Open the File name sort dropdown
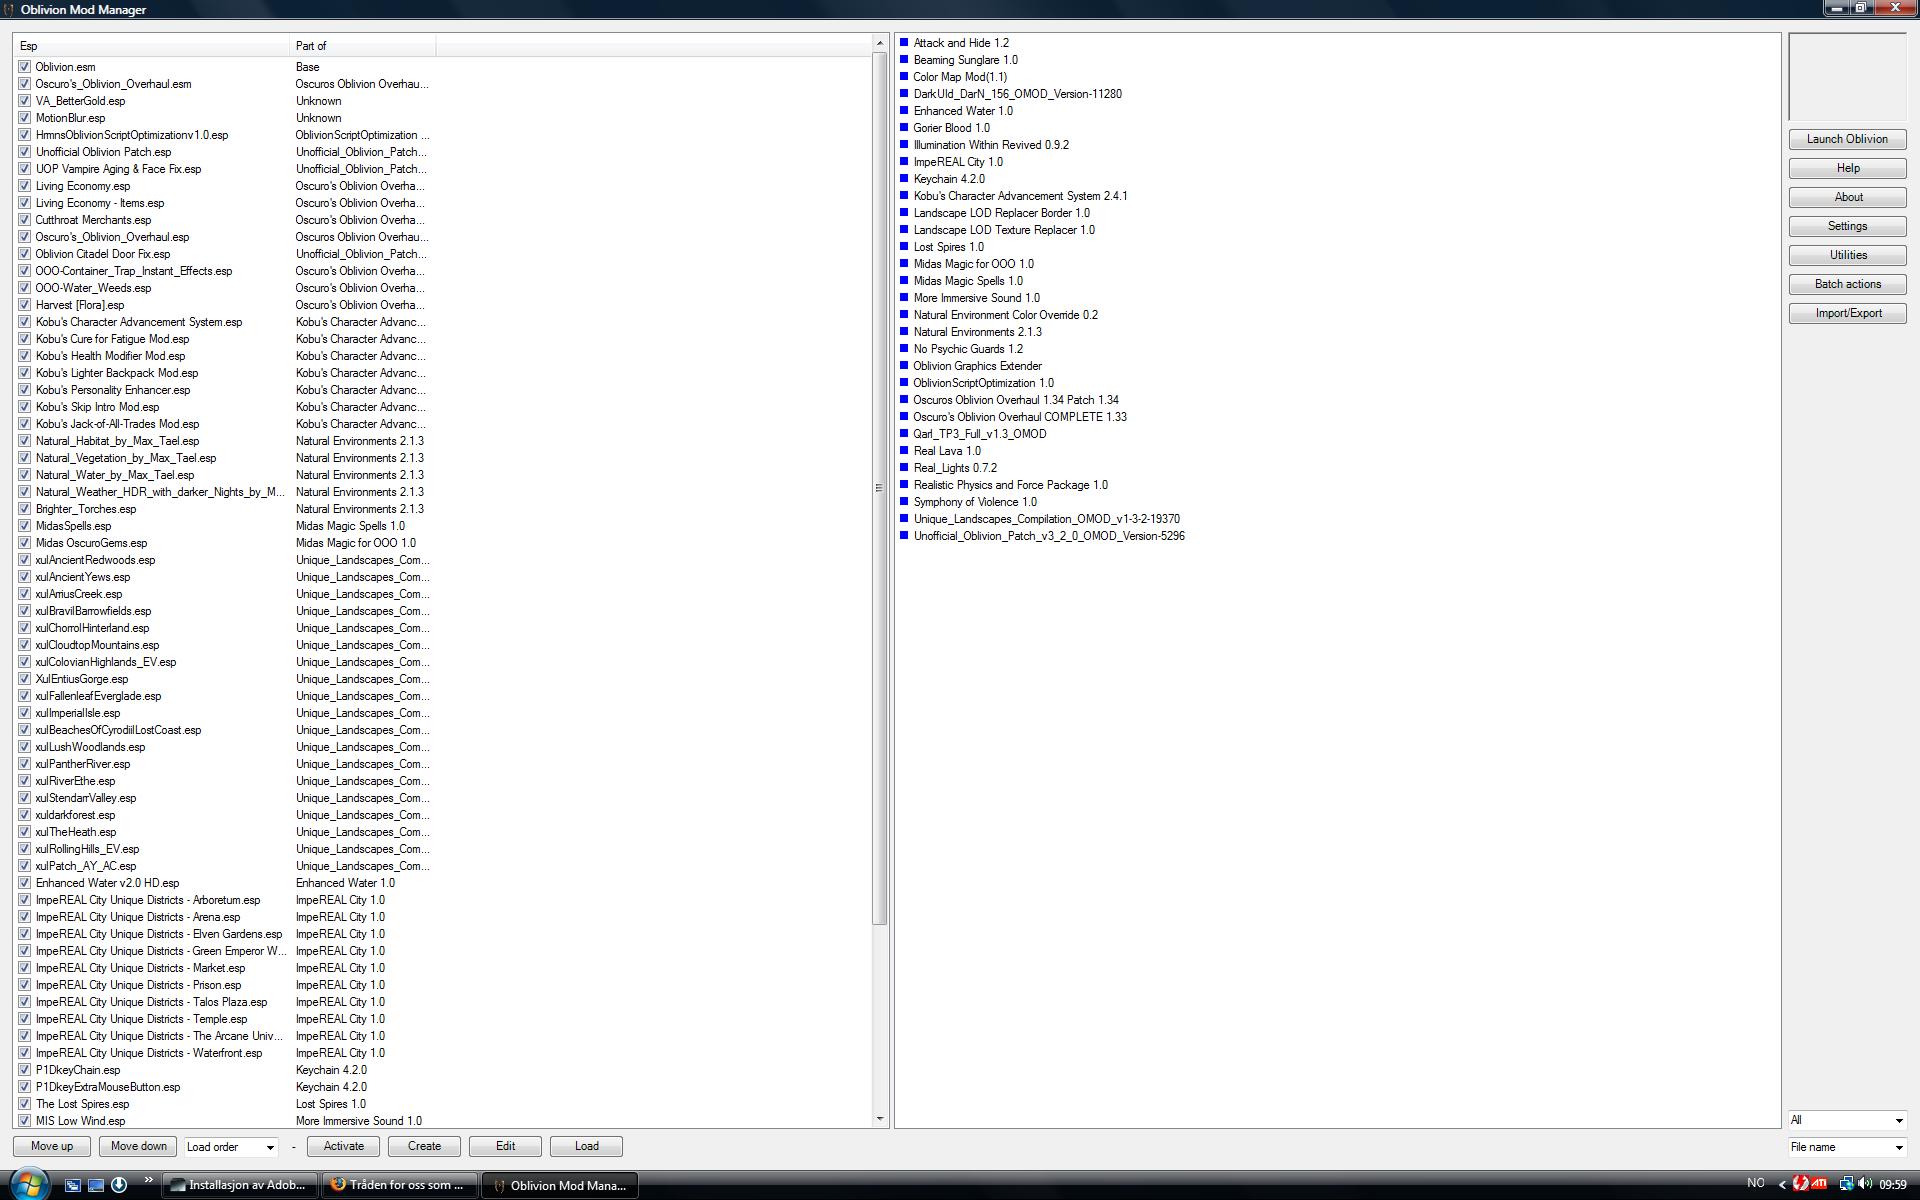The image size is (1920, 1200). click(1847, 1147)
